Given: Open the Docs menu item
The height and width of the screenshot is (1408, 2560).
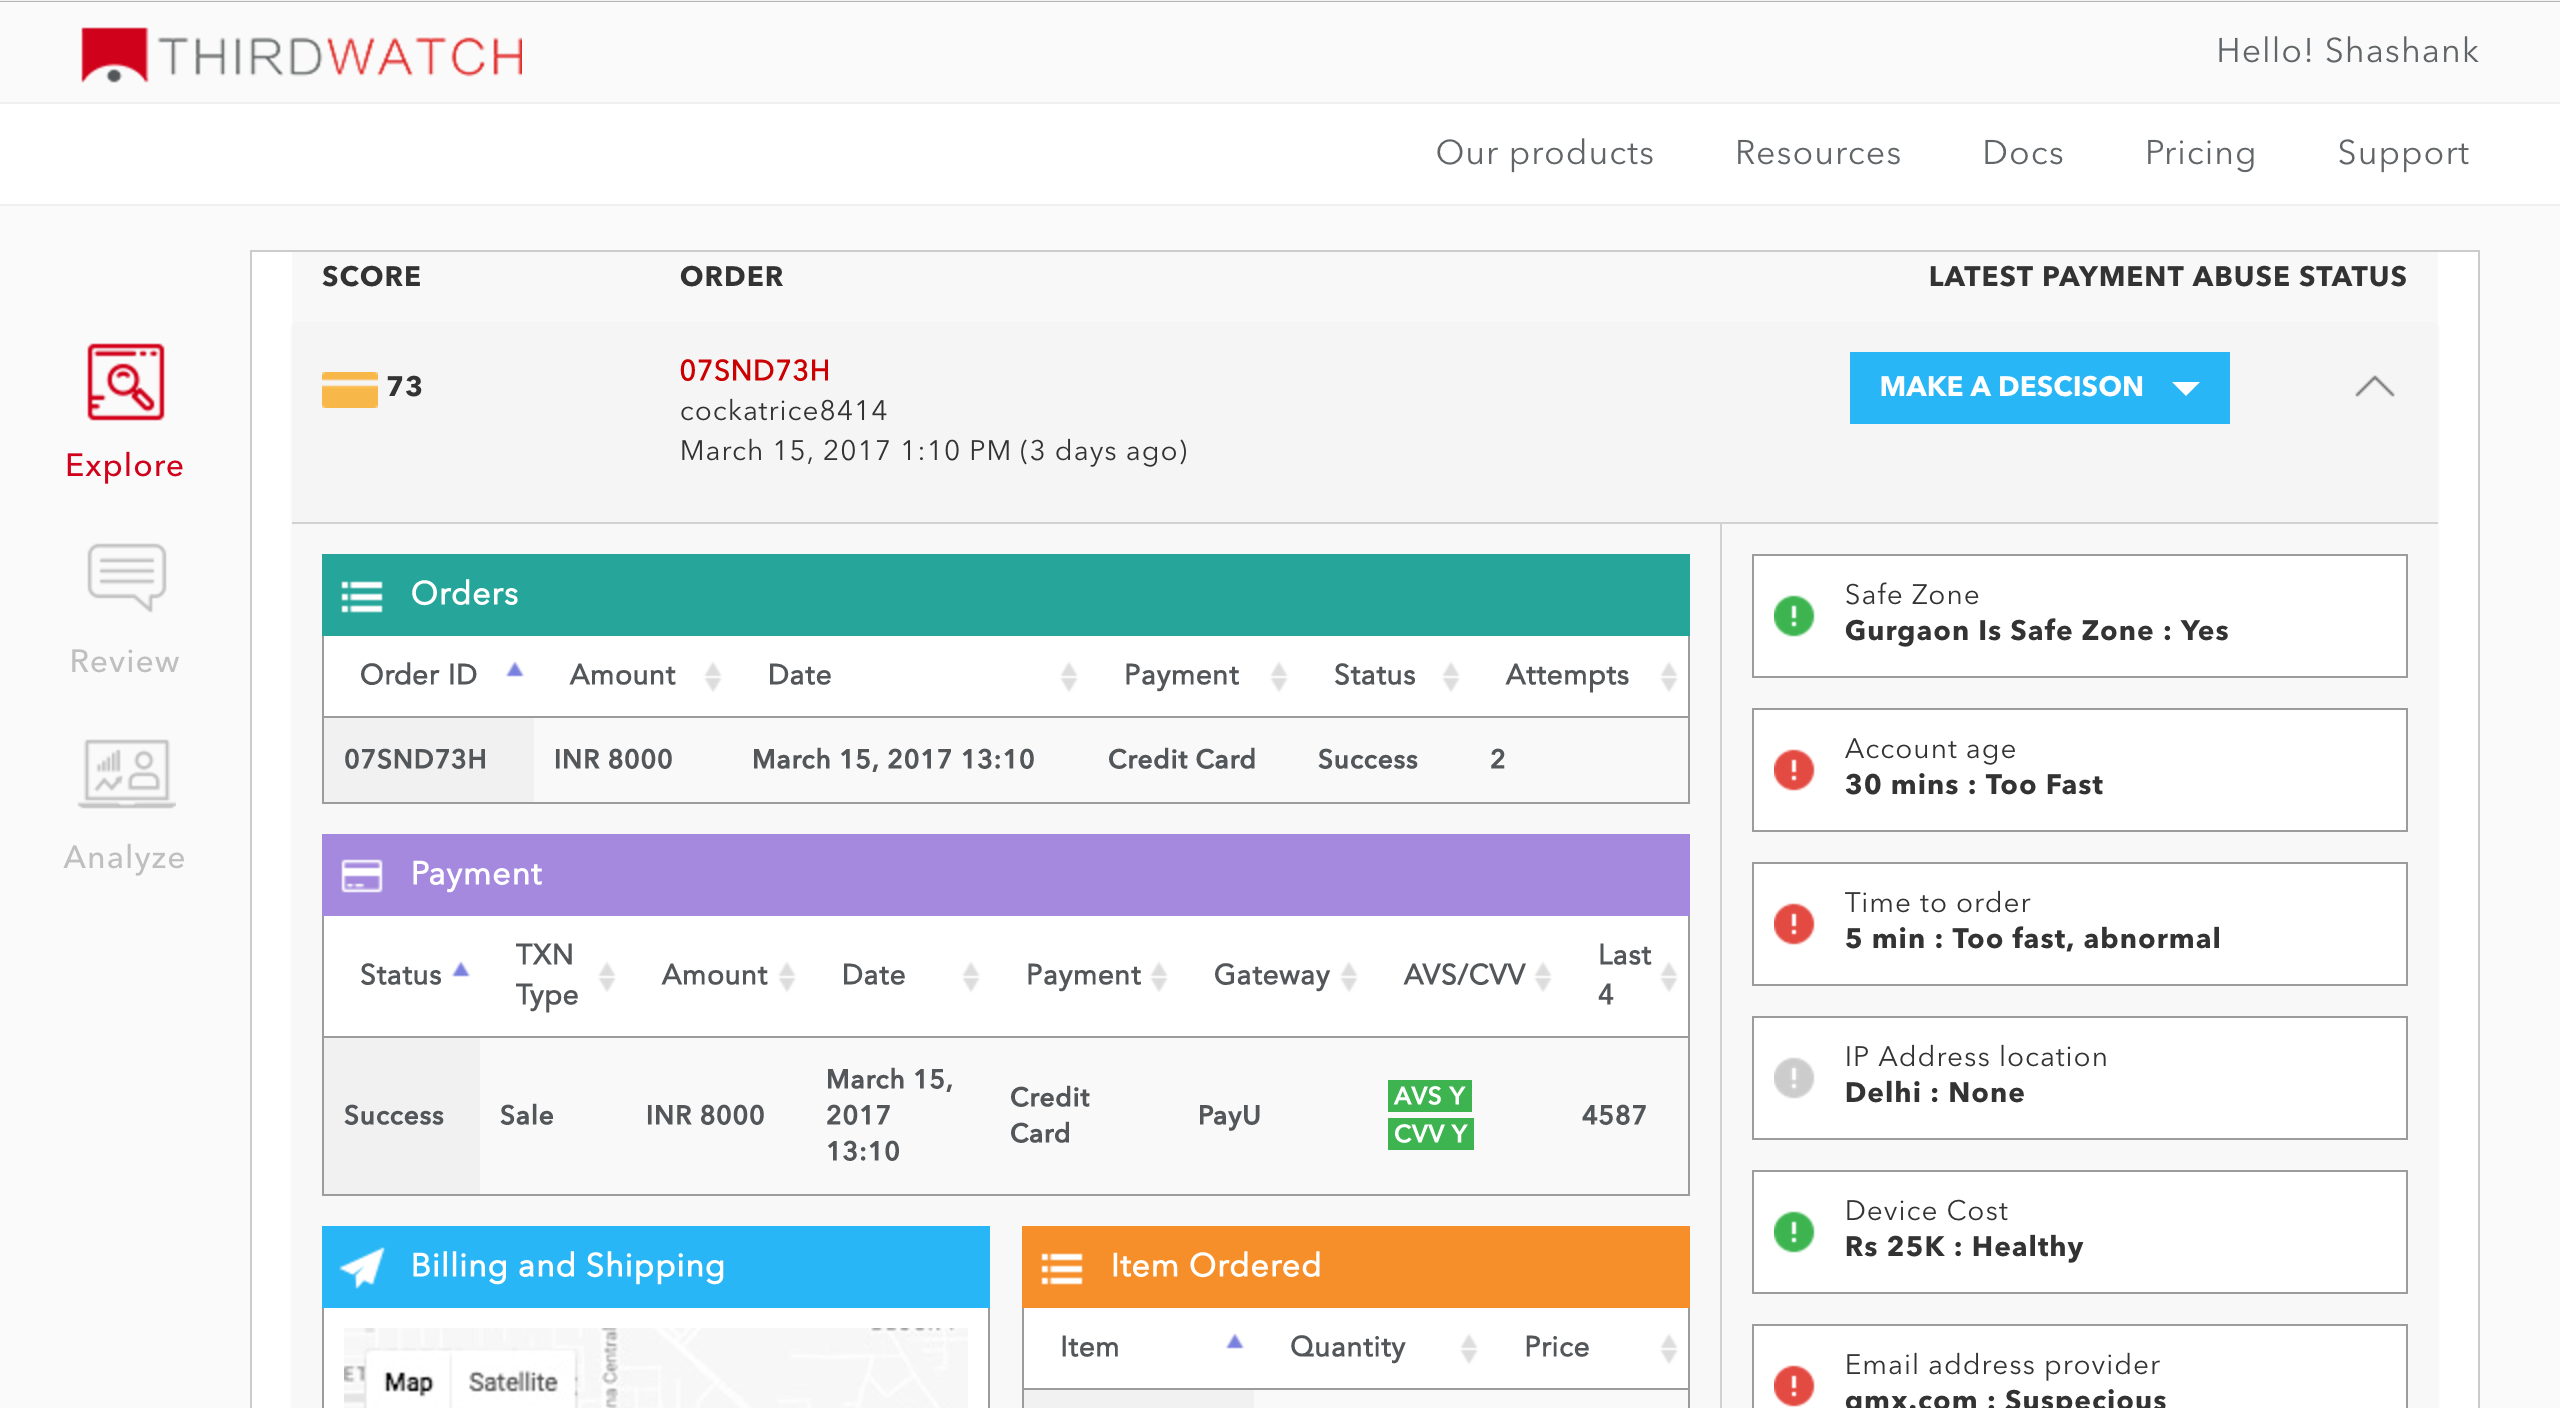Looking at the screenshot, I should [2023, 153].
